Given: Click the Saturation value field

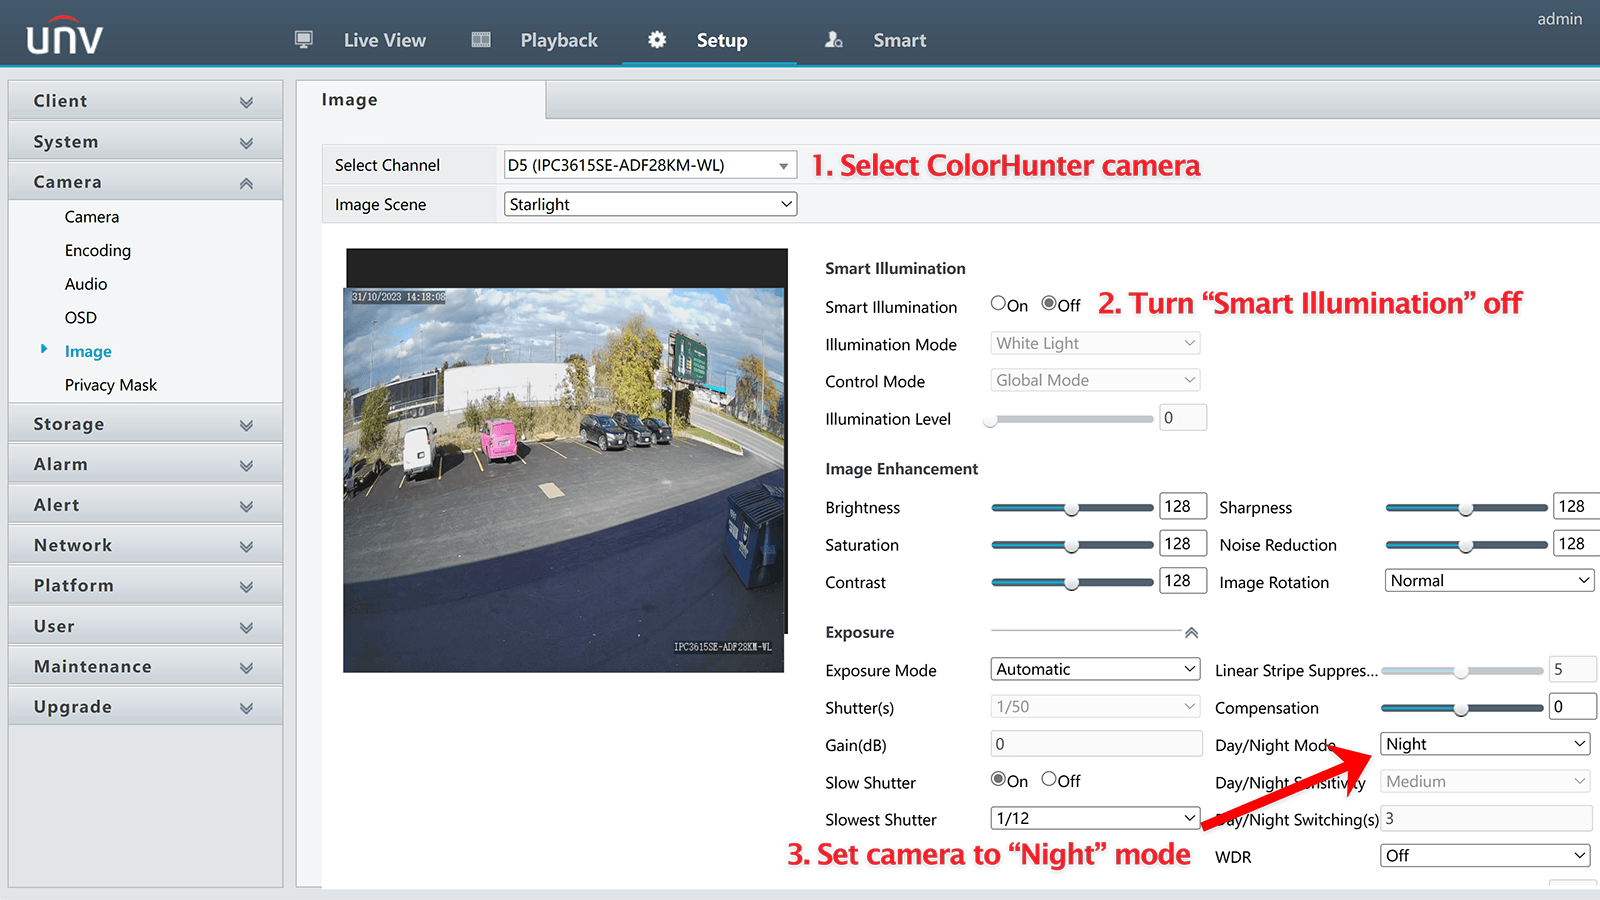Looking at the screenshot, I should pyautogui.click(x=1183, y=544).
